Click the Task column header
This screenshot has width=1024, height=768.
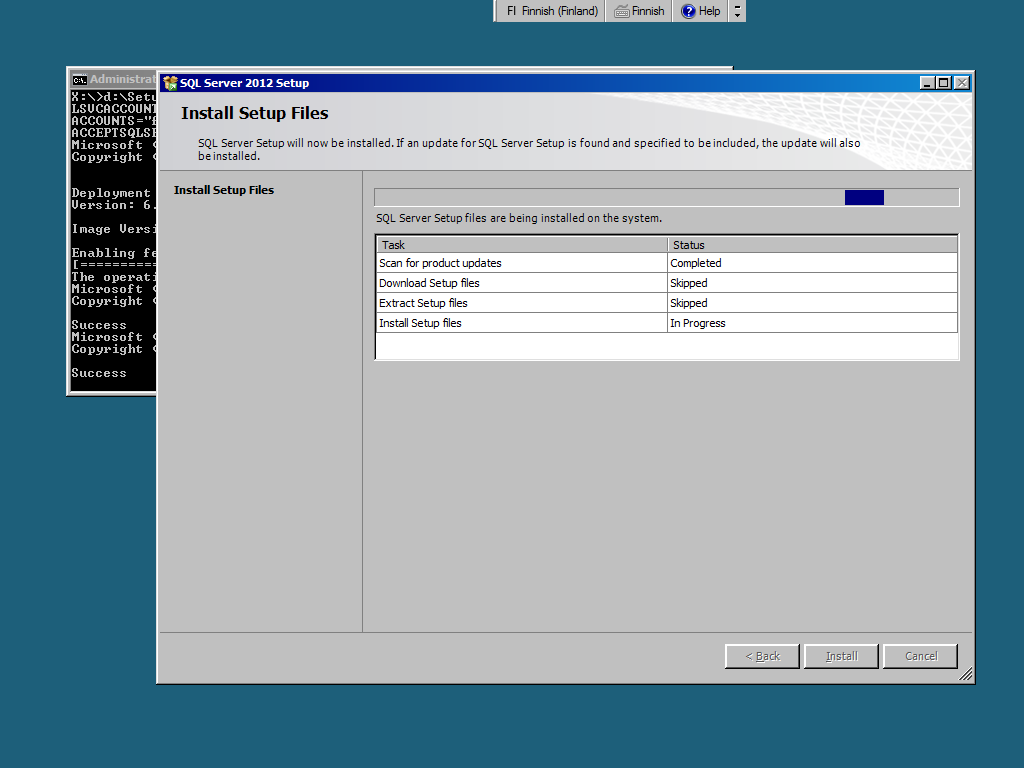tap(520, 245)
